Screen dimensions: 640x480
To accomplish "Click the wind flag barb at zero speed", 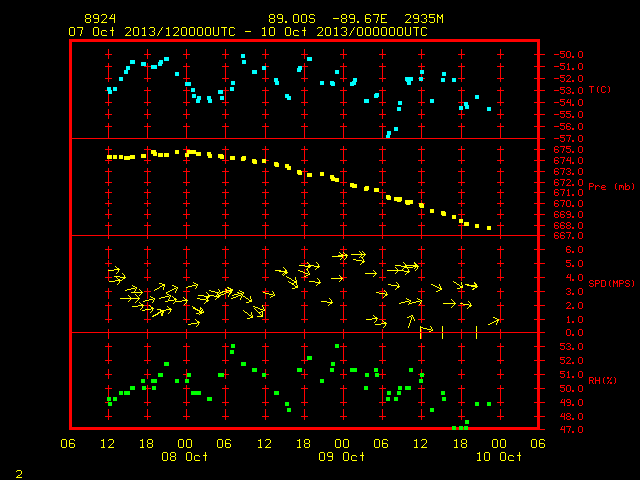I will (x=426, y=330).
